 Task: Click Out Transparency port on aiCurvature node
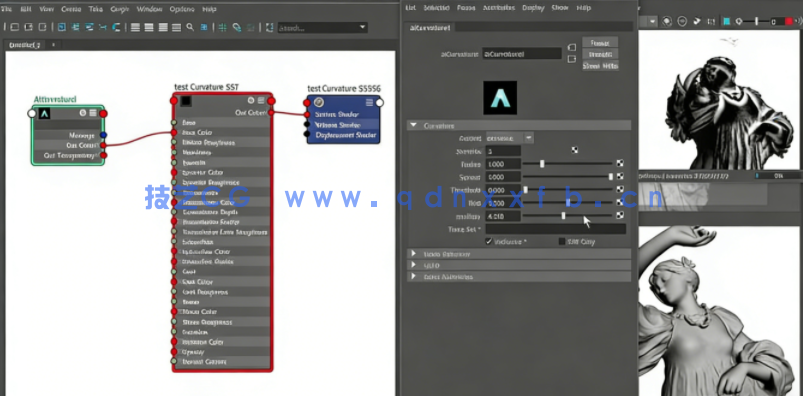pyautogui.click(x=103, y=155)
